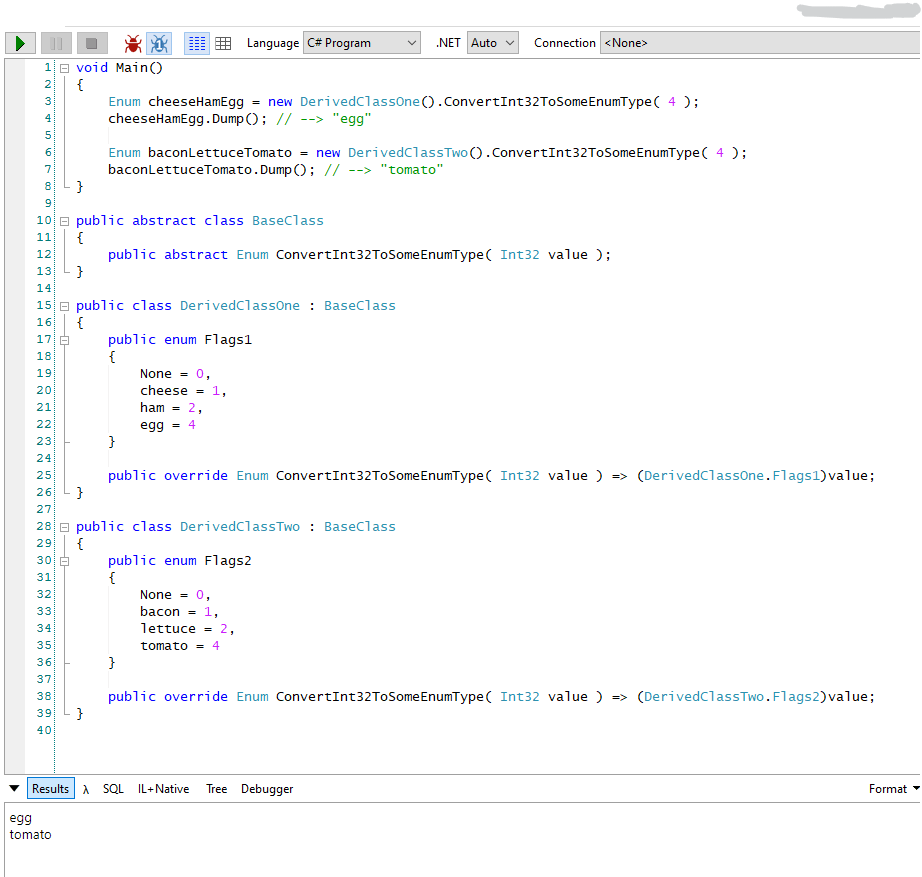Screen dimensions: 922x877
Task: Click line number 38 in the gutter
Action: (44, 696)
